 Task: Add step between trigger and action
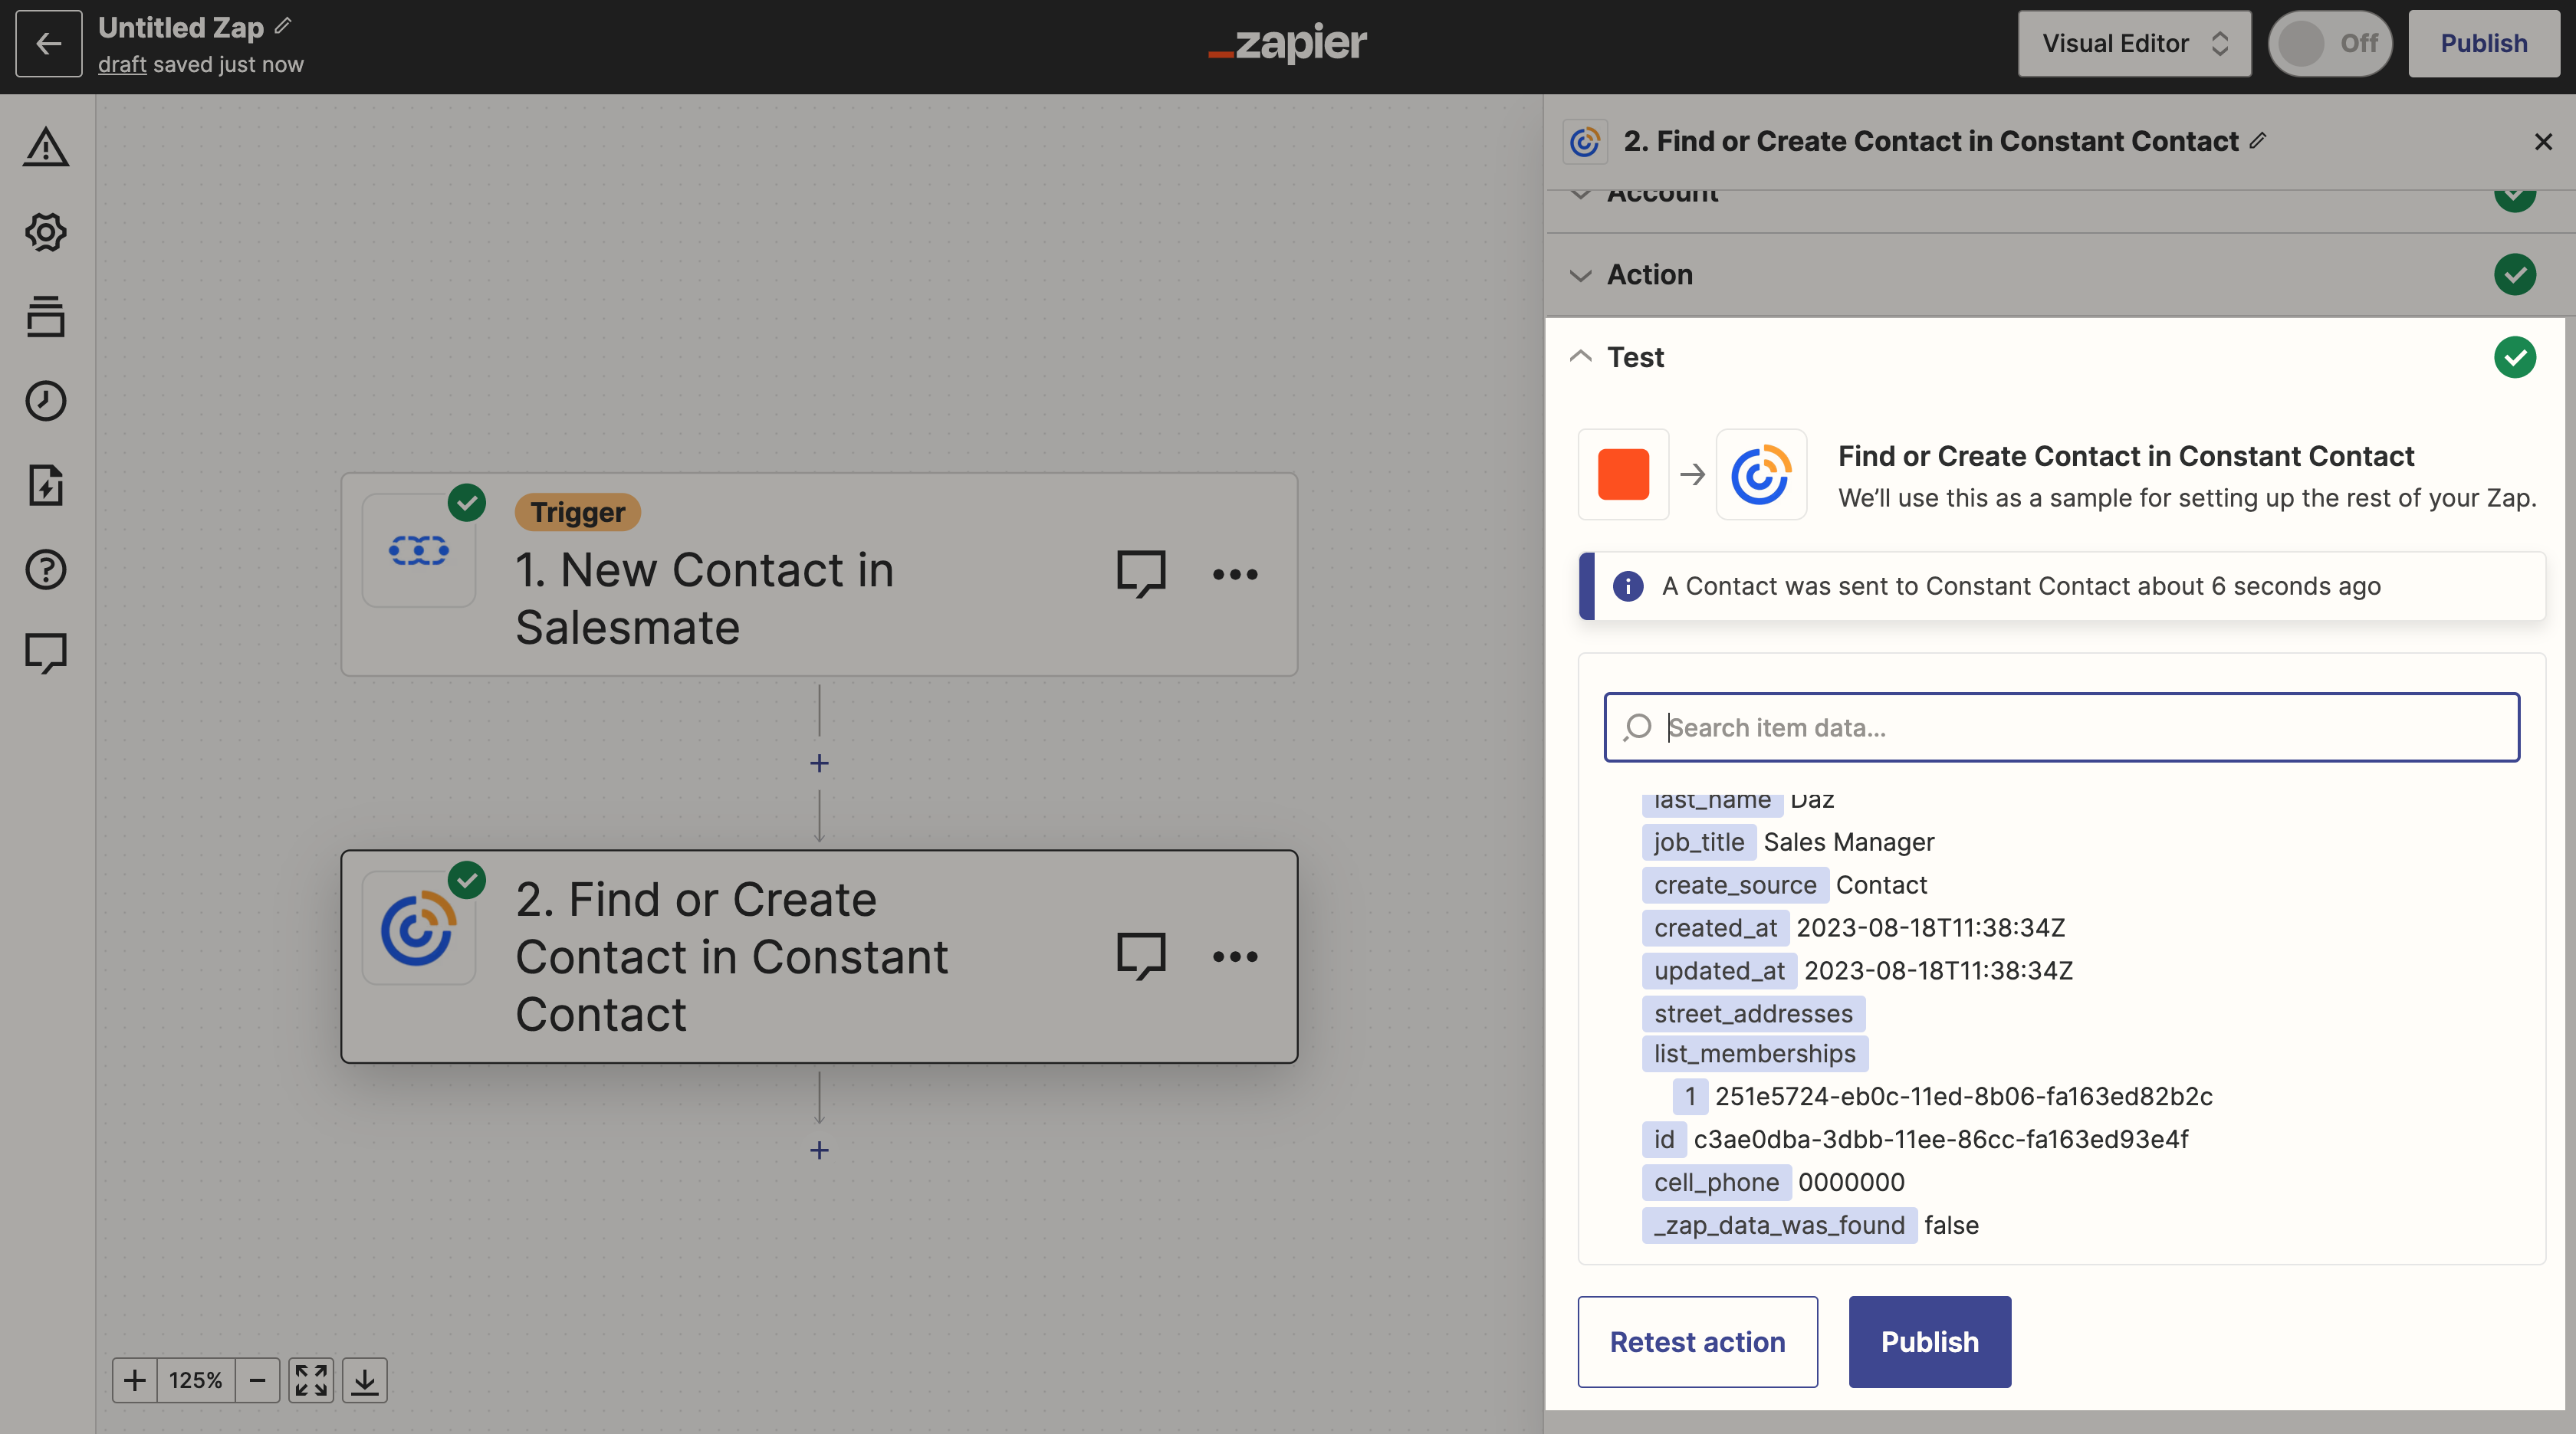(x=819, y=763)
